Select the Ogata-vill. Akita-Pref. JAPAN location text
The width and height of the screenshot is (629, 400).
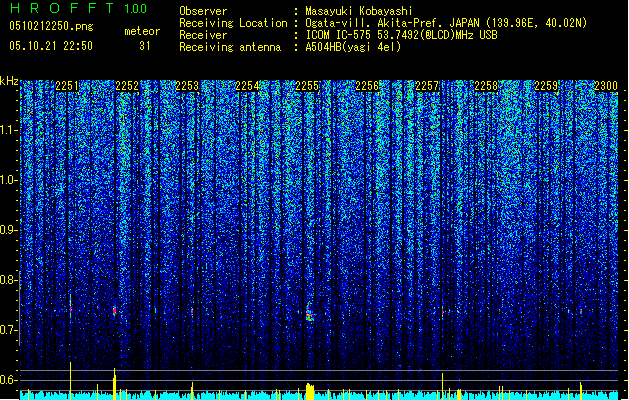point(446,23)
